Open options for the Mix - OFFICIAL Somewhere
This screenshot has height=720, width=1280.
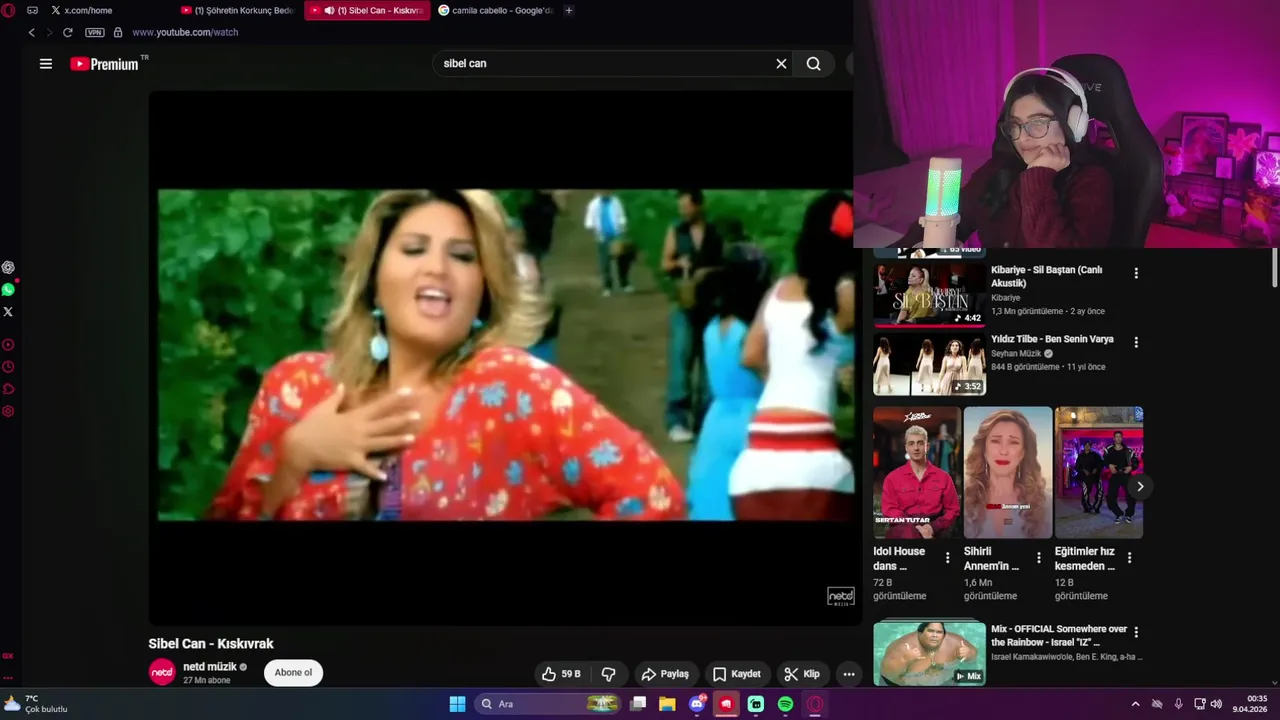(x=1136, y=632)
